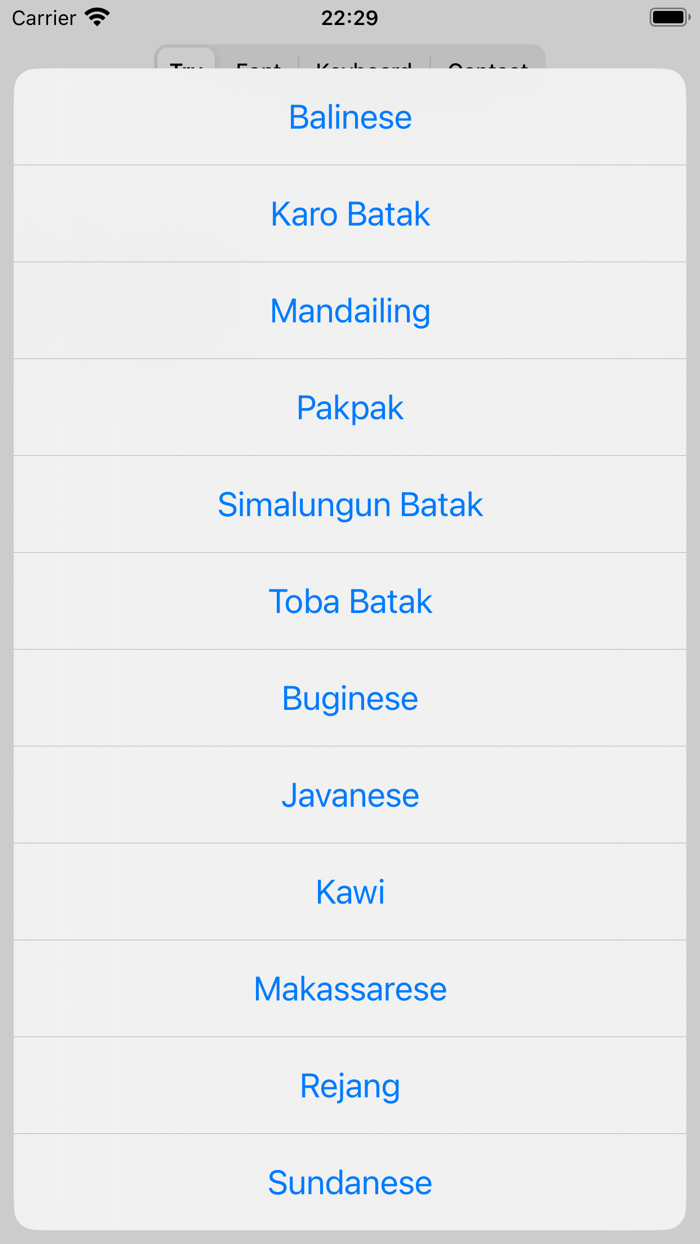Image resolution: width=700 pixels, height=1244 pixels.
Task: Select Sundanese at the bottom
Action: pos(350,1182)
